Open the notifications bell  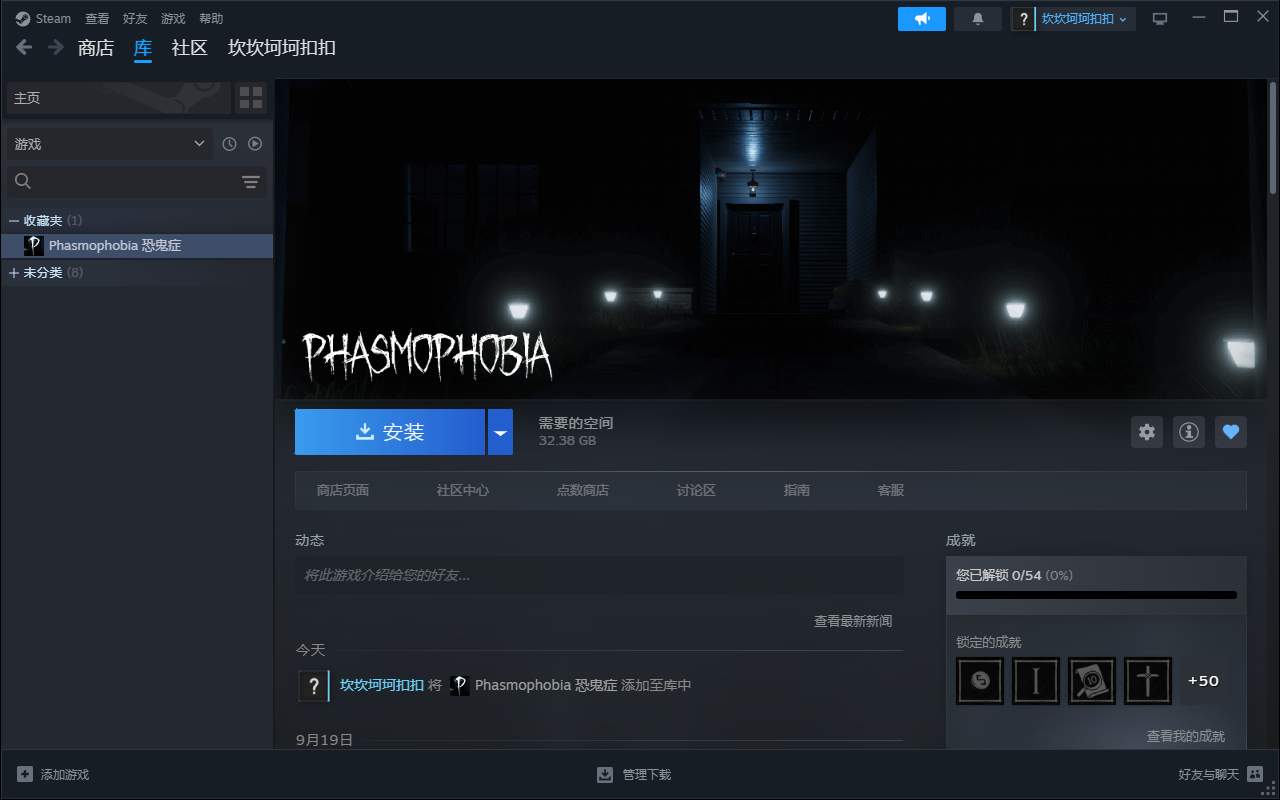point(978,19)
